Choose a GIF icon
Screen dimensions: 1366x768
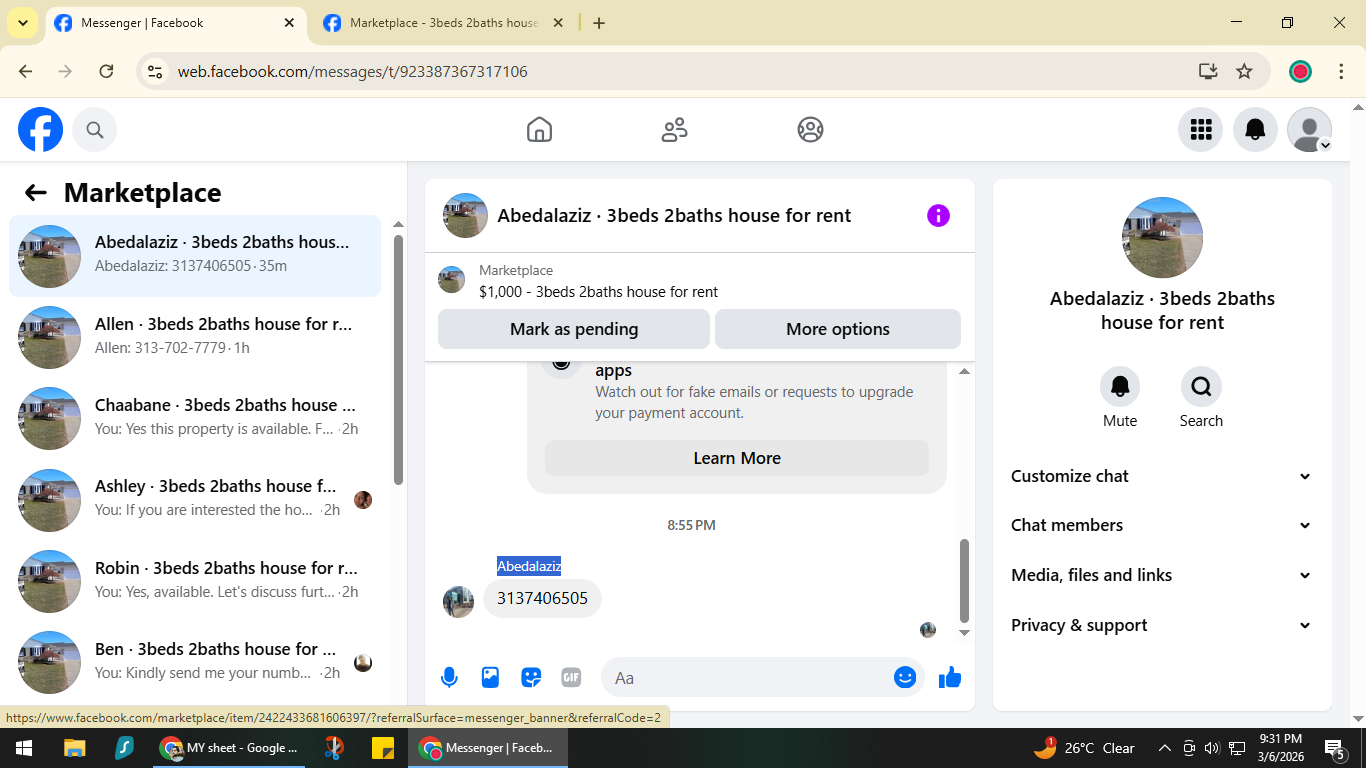pyautogui.click(x=571, y=677)
